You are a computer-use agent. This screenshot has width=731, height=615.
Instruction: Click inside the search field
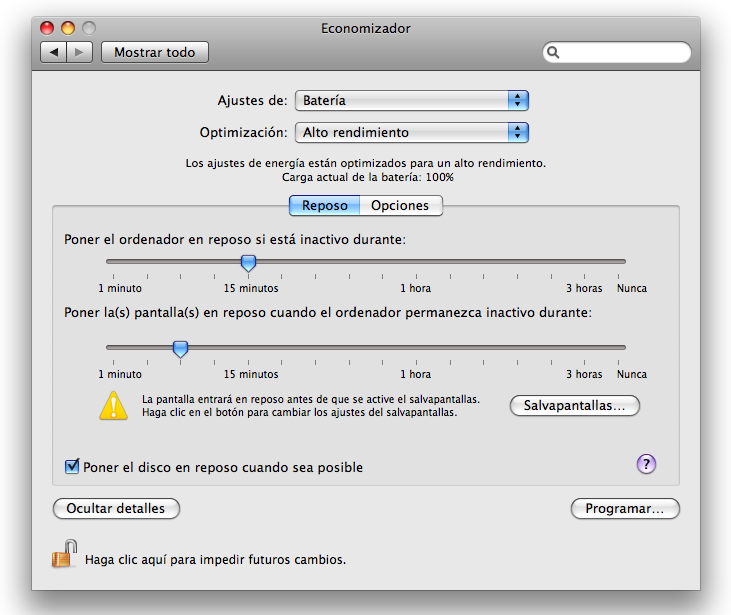click(622, 52)
